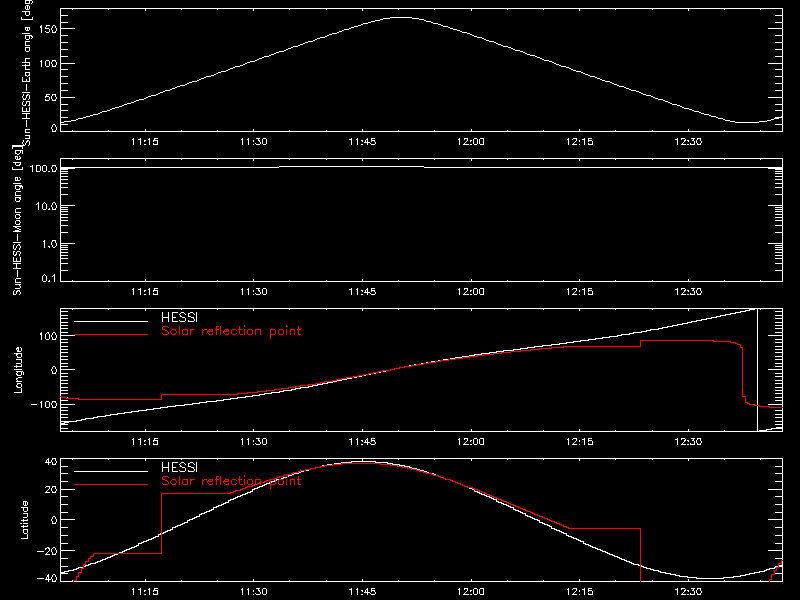Click the 50 value on Sun-HESSI-Earth axis

pos(51,97)
